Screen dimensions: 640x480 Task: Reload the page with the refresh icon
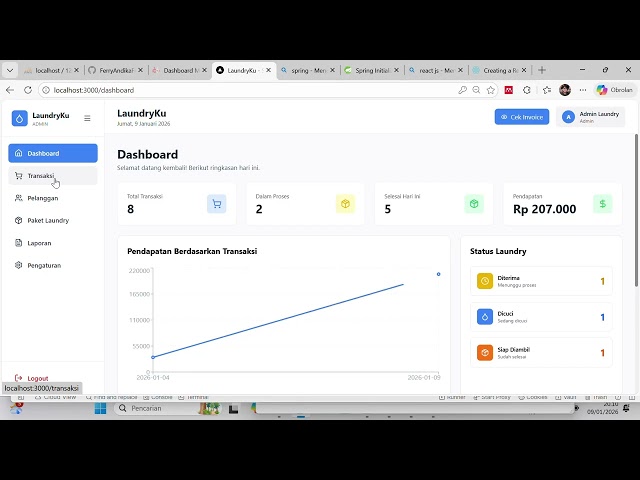(28, 90)
